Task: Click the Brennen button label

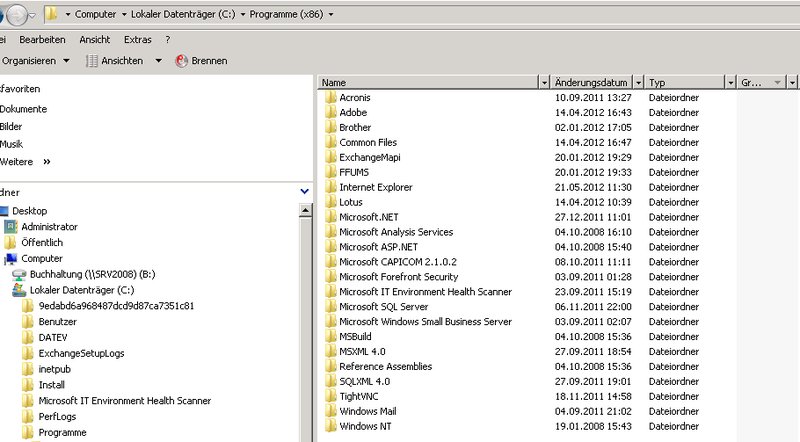Action: click(x=209, y=61)
